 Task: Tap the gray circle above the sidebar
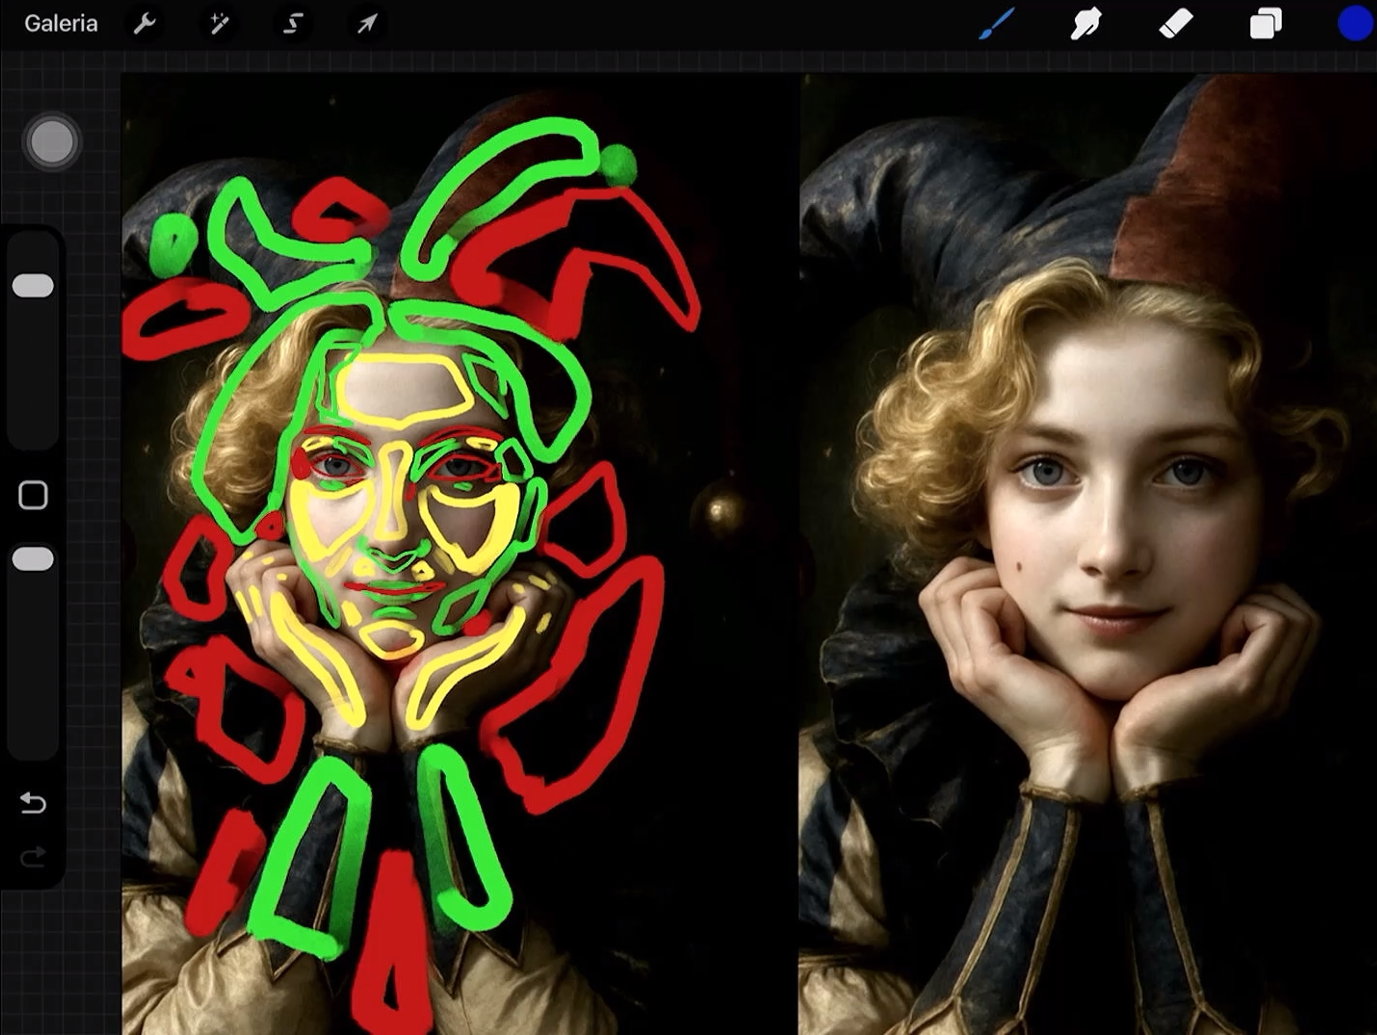pos(51,141)
